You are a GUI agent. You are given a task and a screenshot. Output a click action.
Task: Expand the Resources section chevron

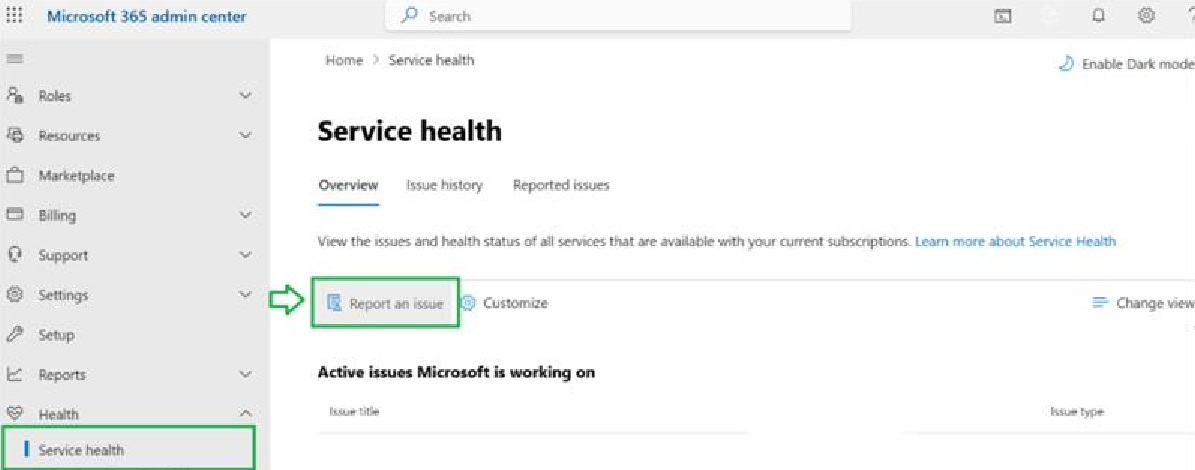245,136
